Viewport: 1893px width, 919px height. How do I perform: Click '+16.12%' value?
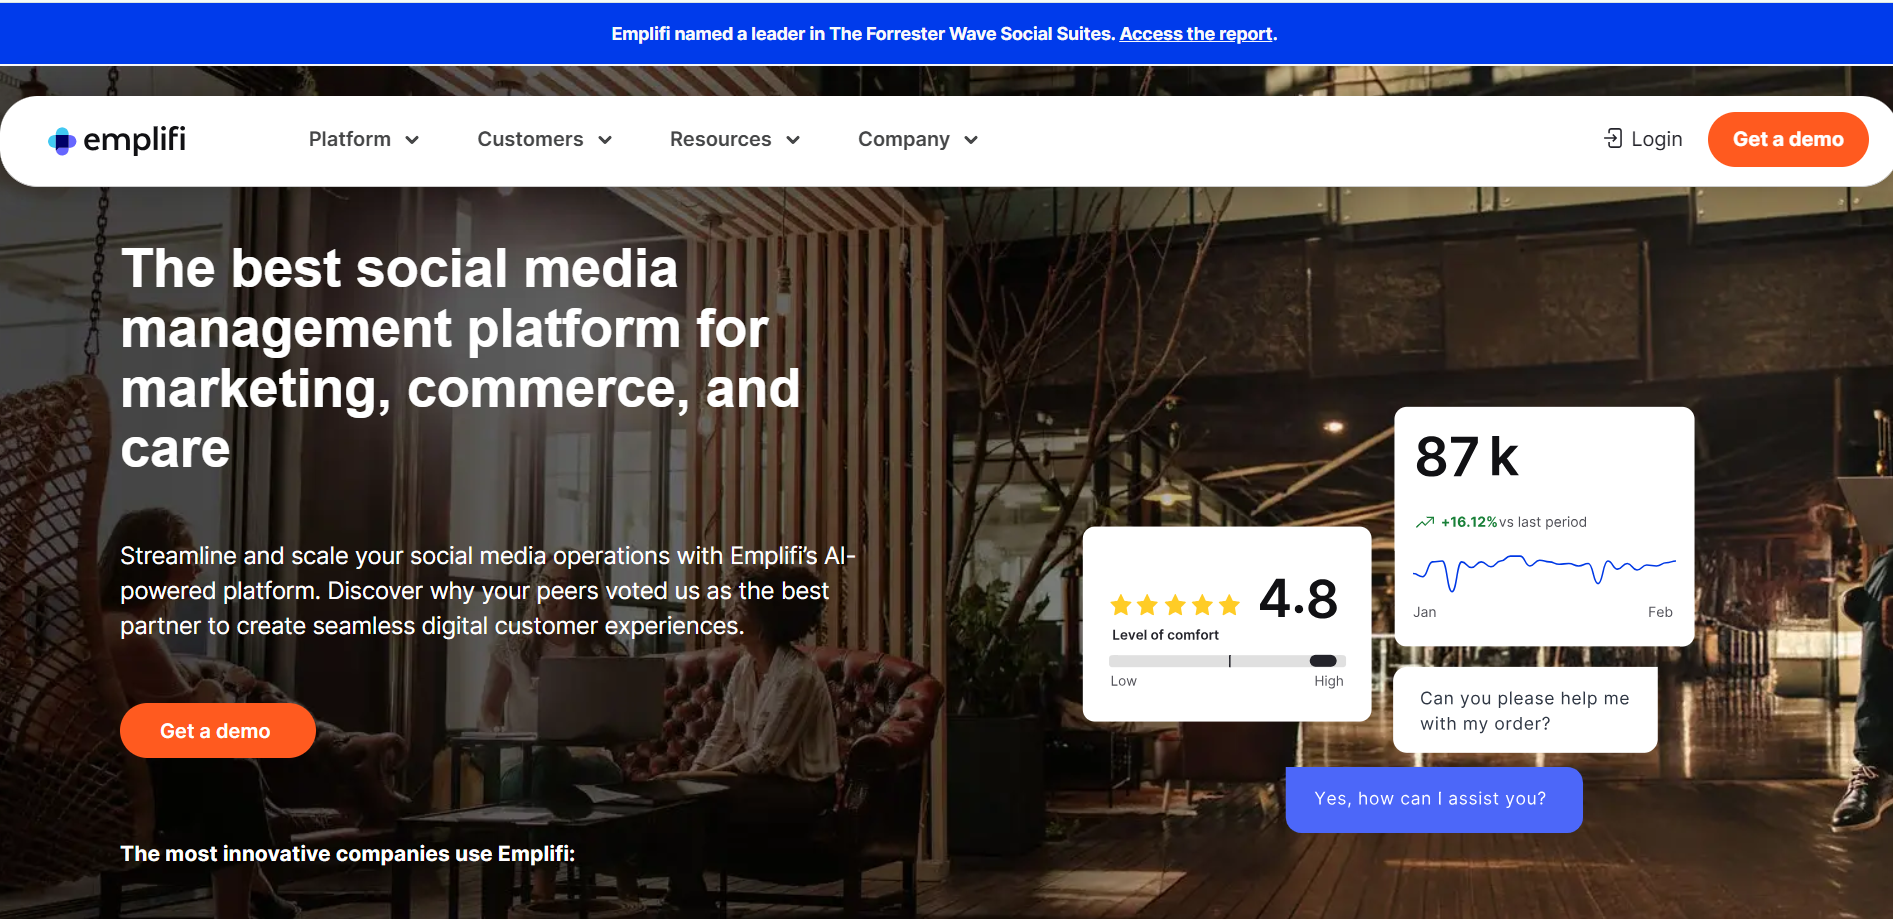coord(1469,522)
